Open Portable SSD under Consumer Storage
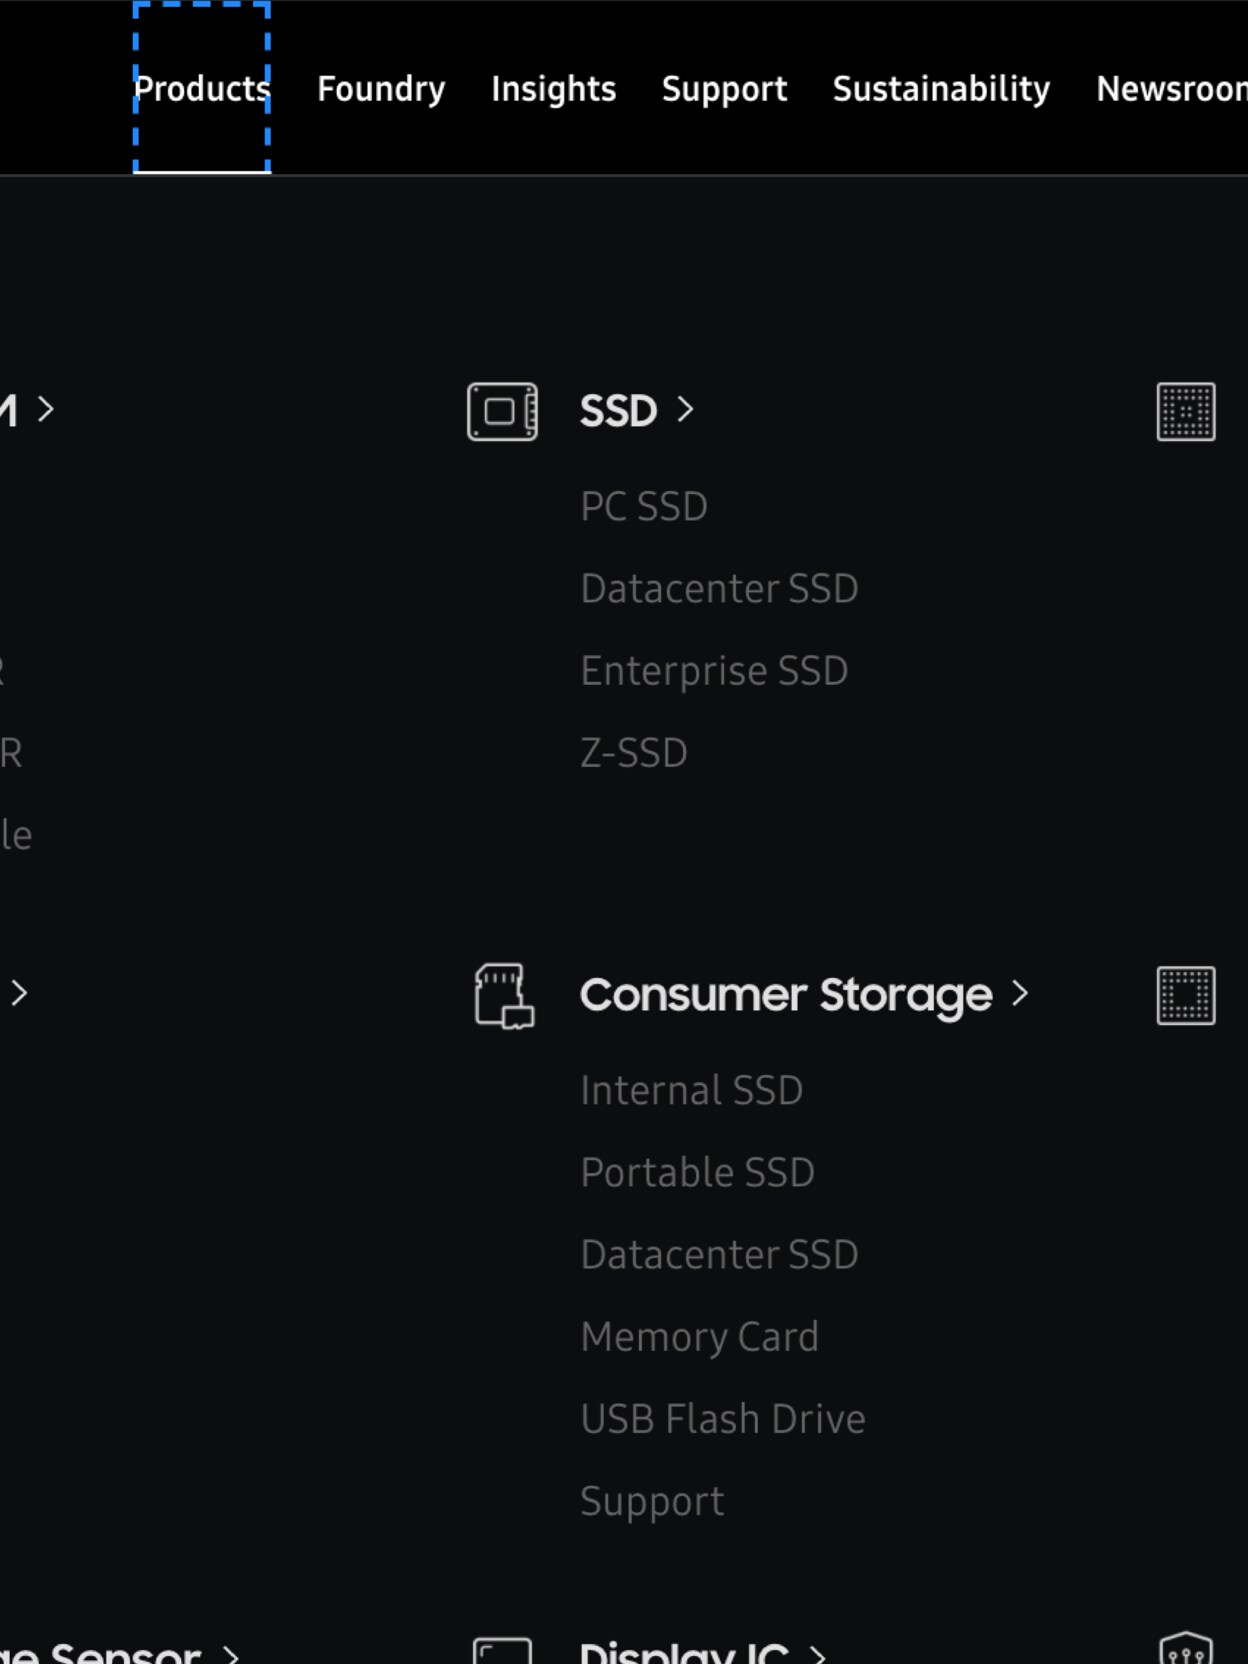1248x1664 pixels. pyautogui.click(x=697, y=1173)
